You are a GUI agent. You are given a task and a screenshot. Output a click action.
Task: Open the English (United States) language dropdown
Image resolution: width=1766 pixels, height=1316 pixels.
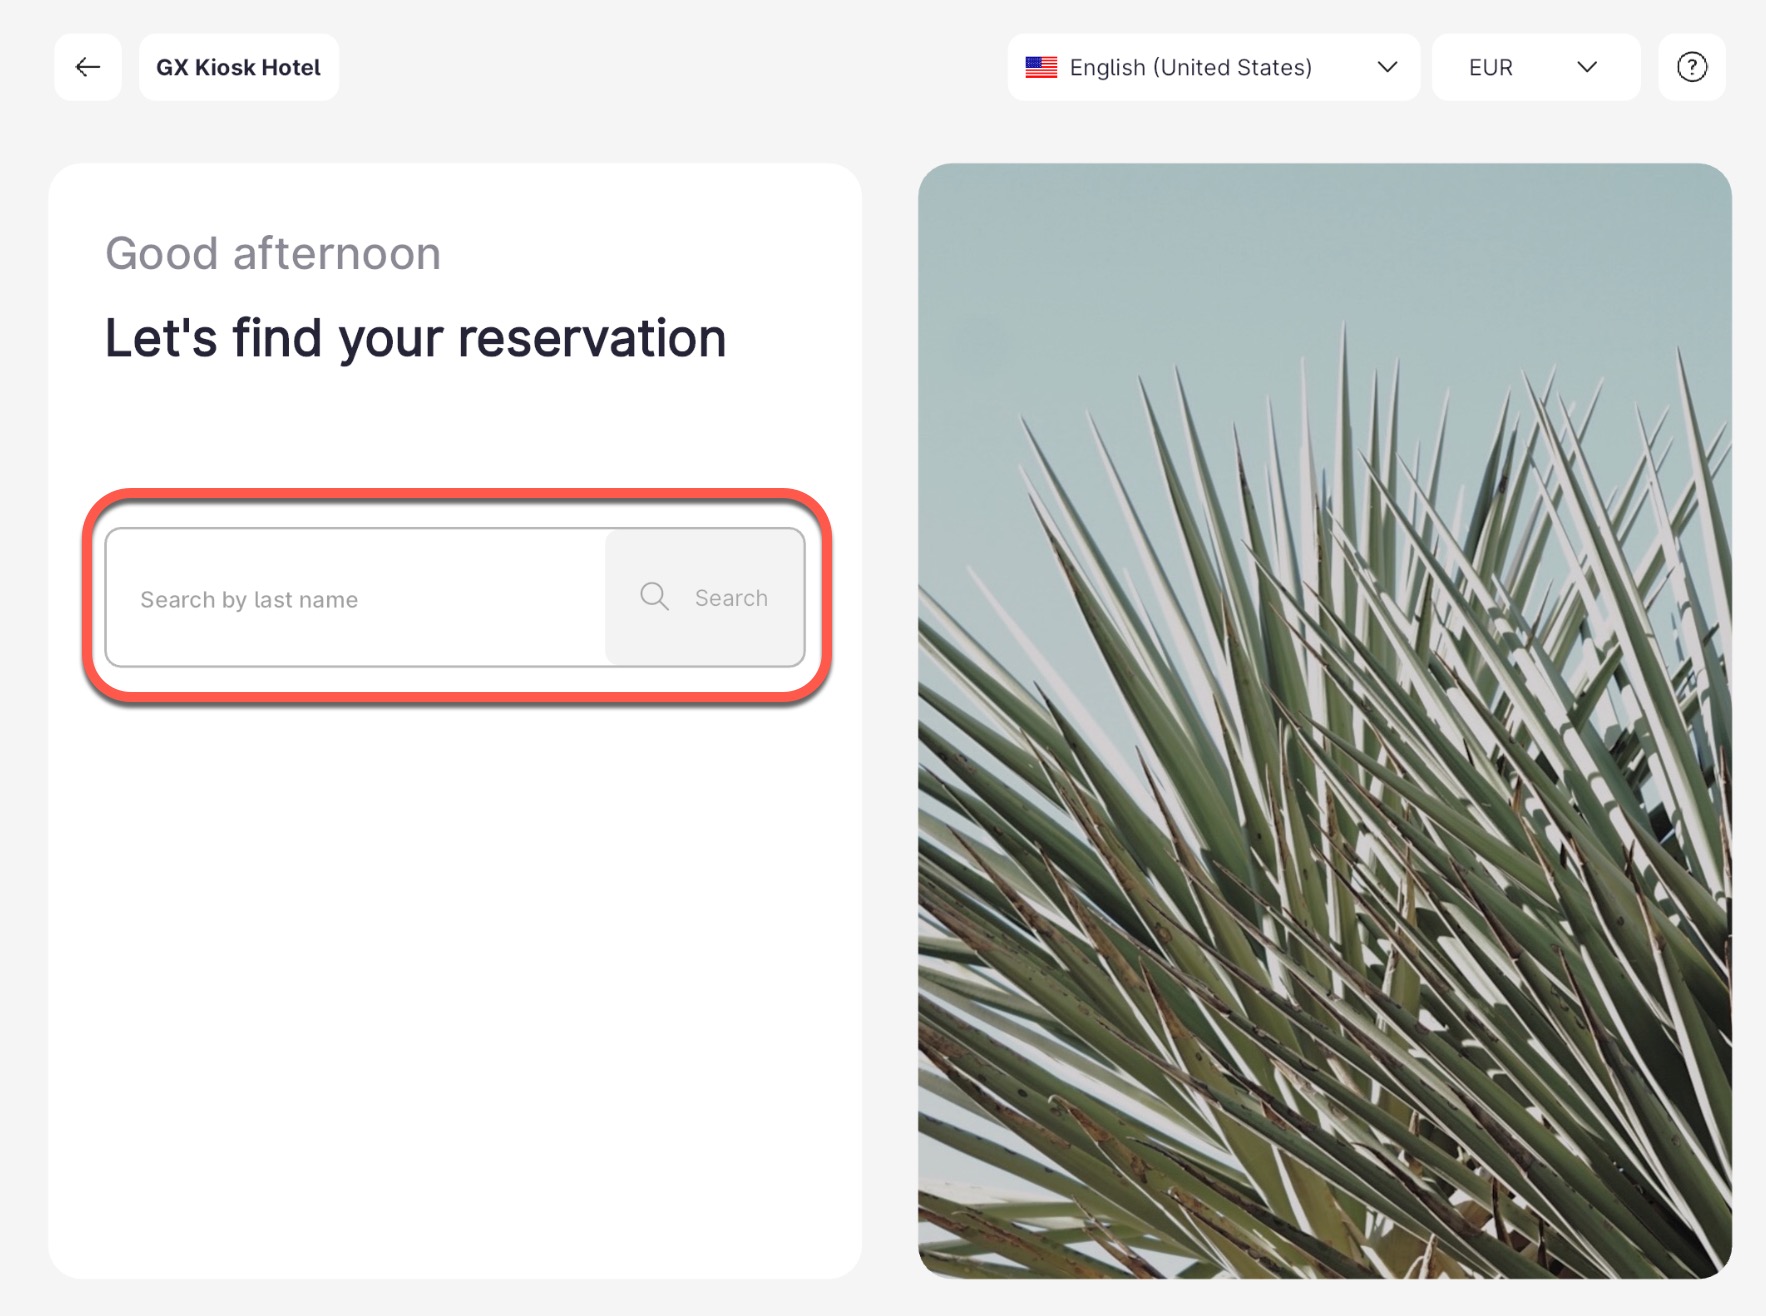tap(1213, 67)
